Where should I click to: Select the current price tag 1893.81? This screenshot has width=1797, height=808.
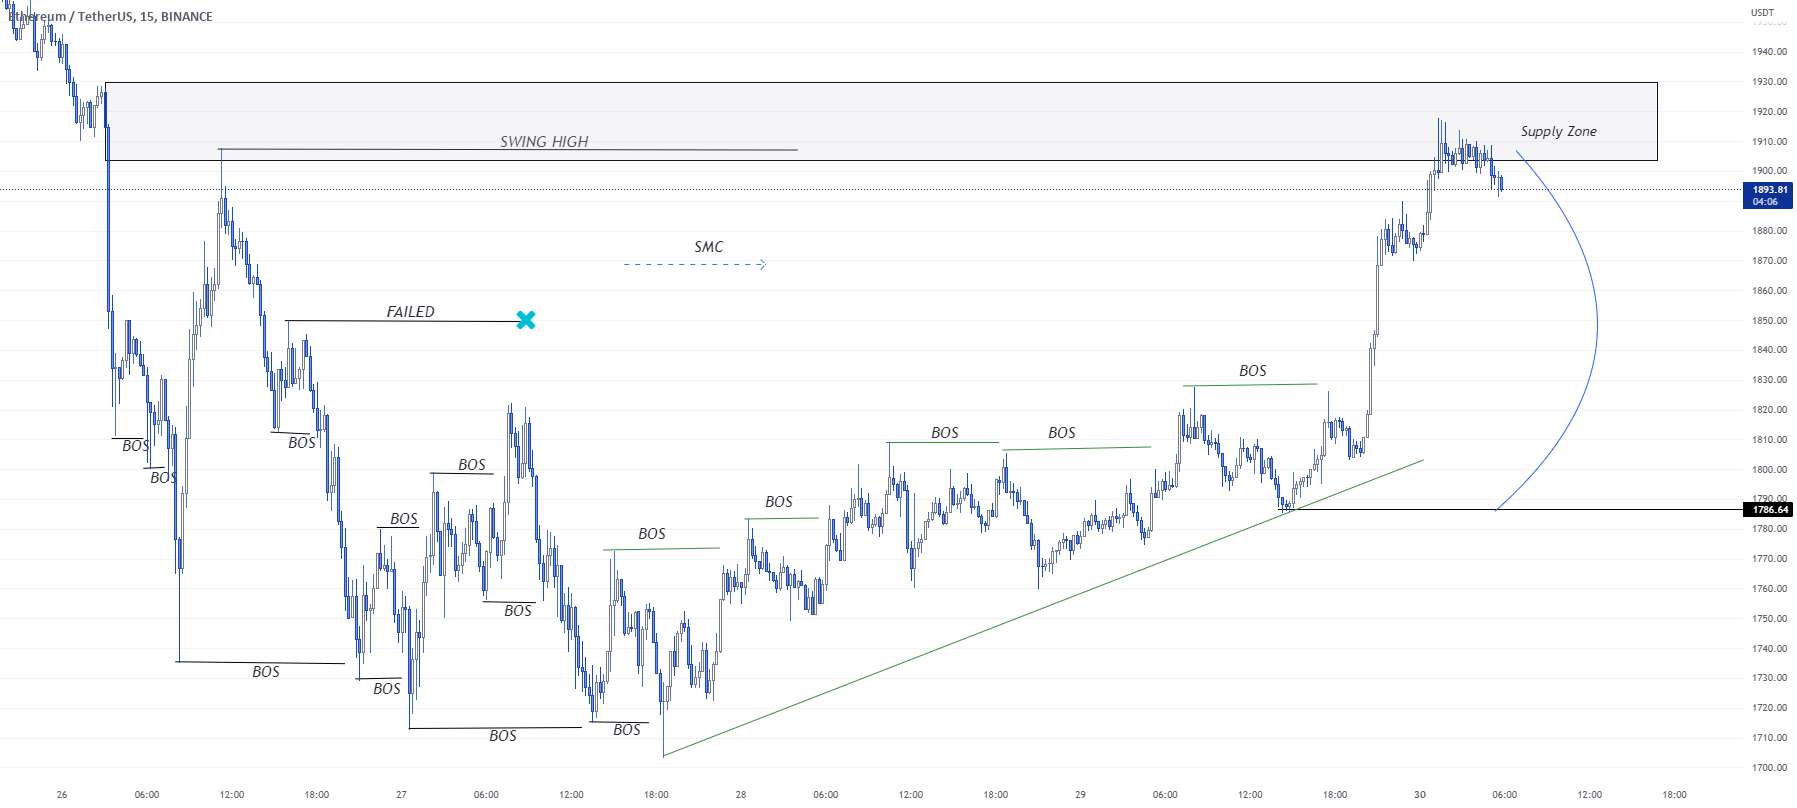[x=1769, y=195]
